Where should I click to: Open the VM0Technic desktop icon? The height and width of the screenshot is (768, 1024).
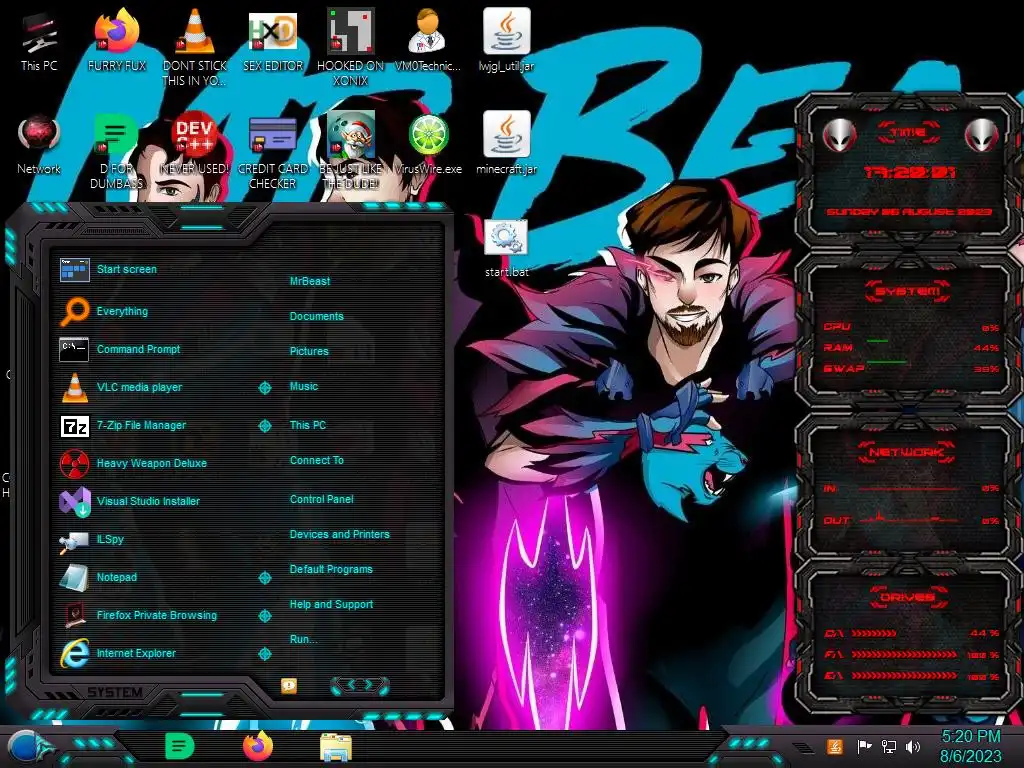coord(428,40)
